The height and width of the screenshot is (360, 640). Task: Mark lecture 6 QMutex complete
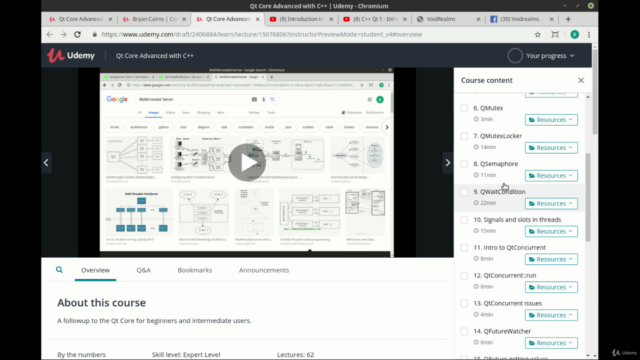pyautogui.click(x=464, y=108)
